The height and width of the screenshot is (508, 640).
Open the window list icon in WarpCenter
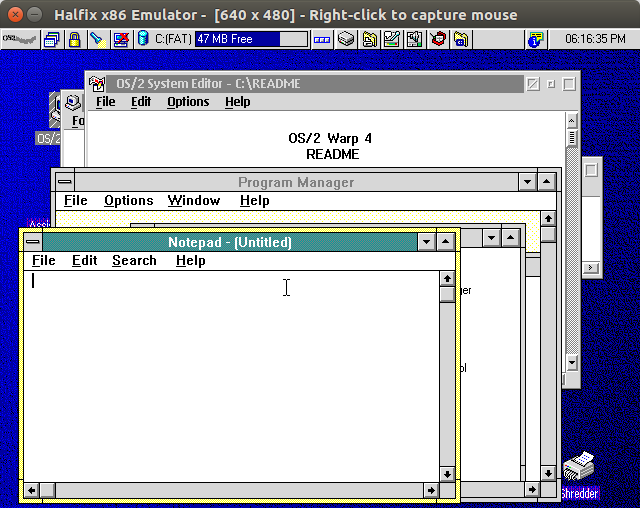pos(52,39)
